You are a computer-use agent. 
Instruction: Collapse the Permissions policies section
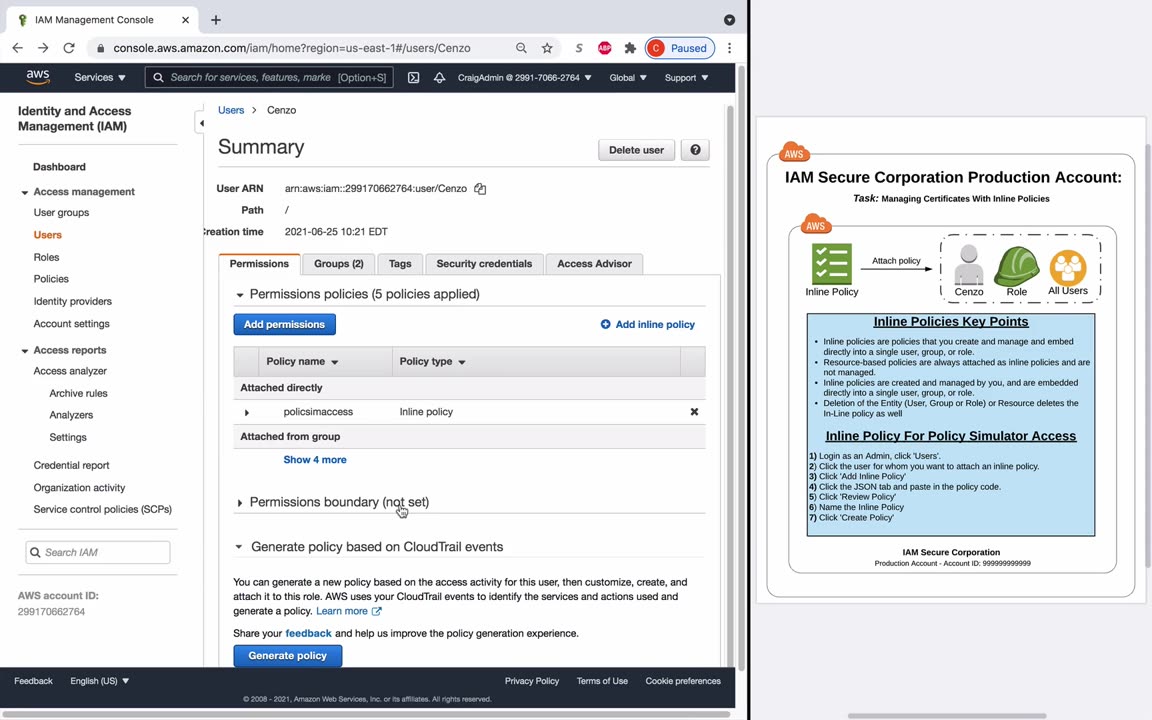click(x=240, y=295)
